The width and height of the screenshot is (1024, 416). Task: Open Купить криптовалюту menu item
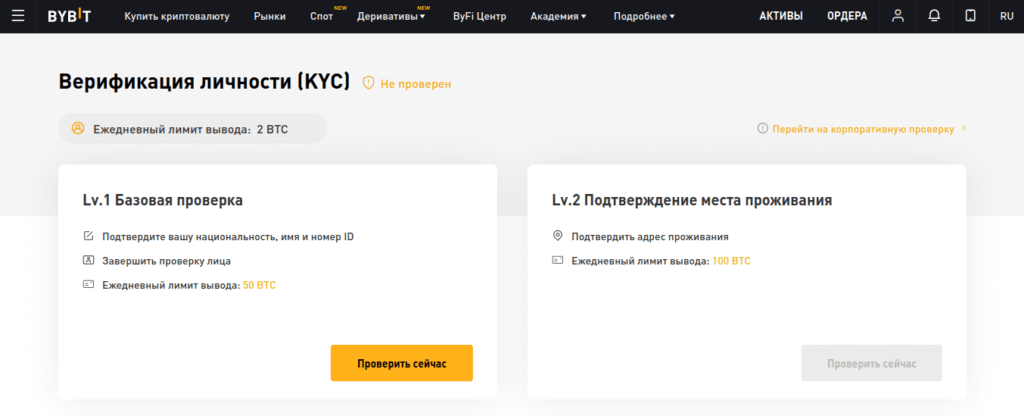pos(176,17)
